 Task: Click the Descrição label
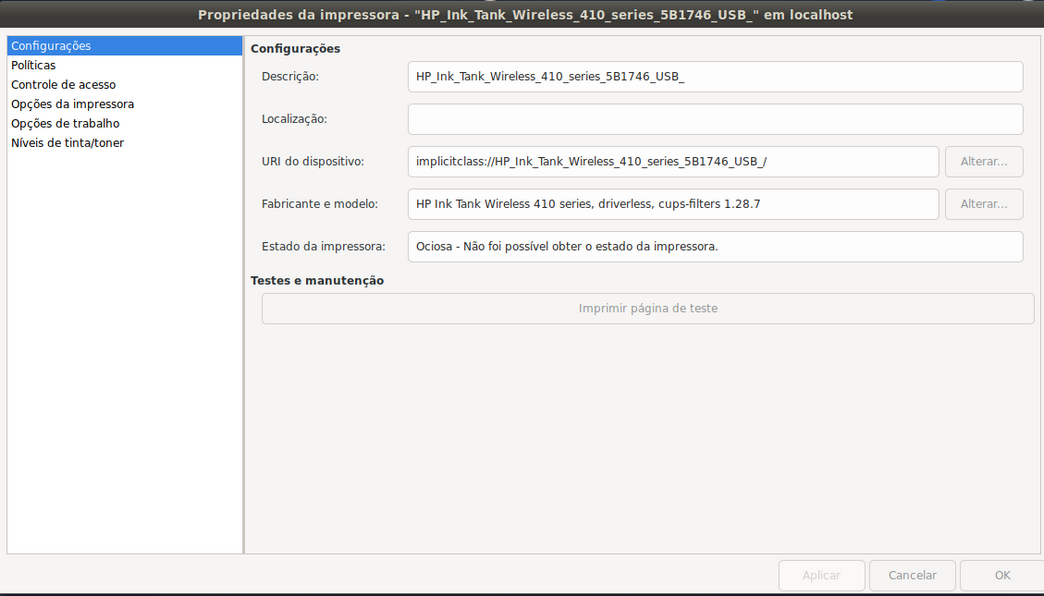pyautogui.click(x=290, y=77)
